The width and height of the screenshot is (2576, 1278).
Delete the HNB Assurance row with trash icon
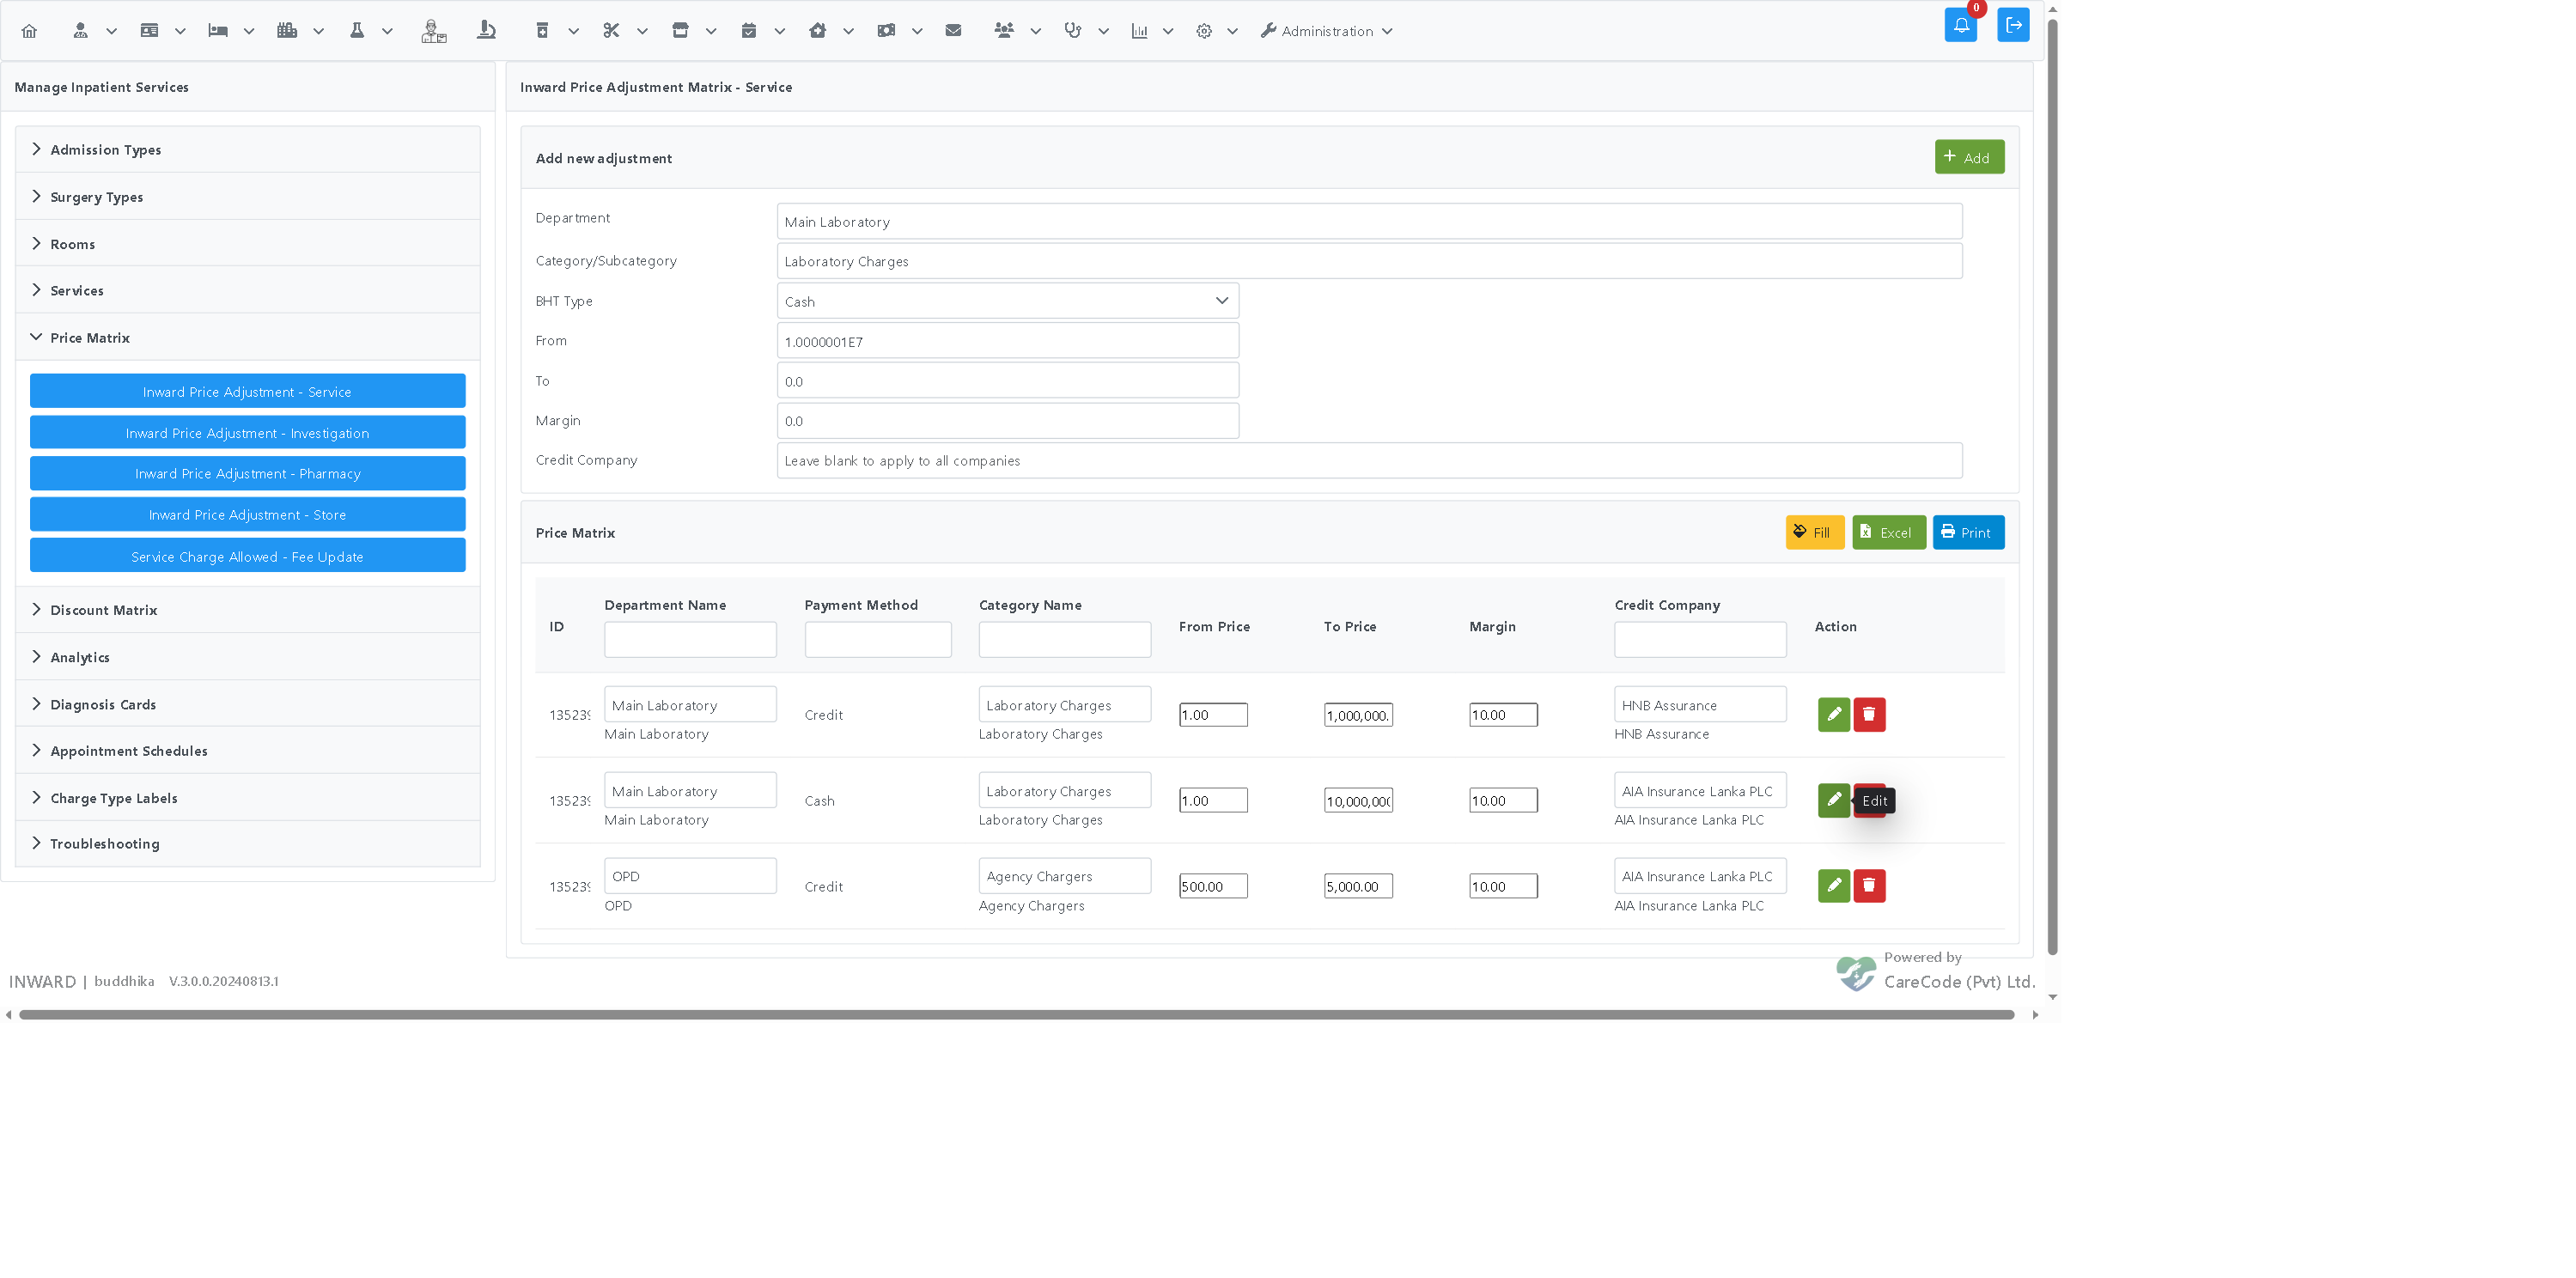1869,715
